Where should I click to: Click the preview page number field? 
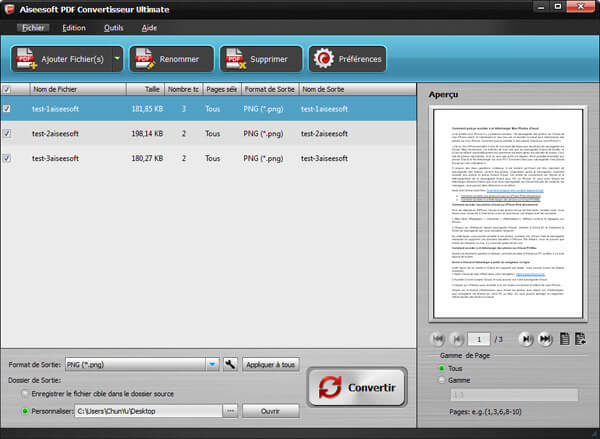click(479, 339)
